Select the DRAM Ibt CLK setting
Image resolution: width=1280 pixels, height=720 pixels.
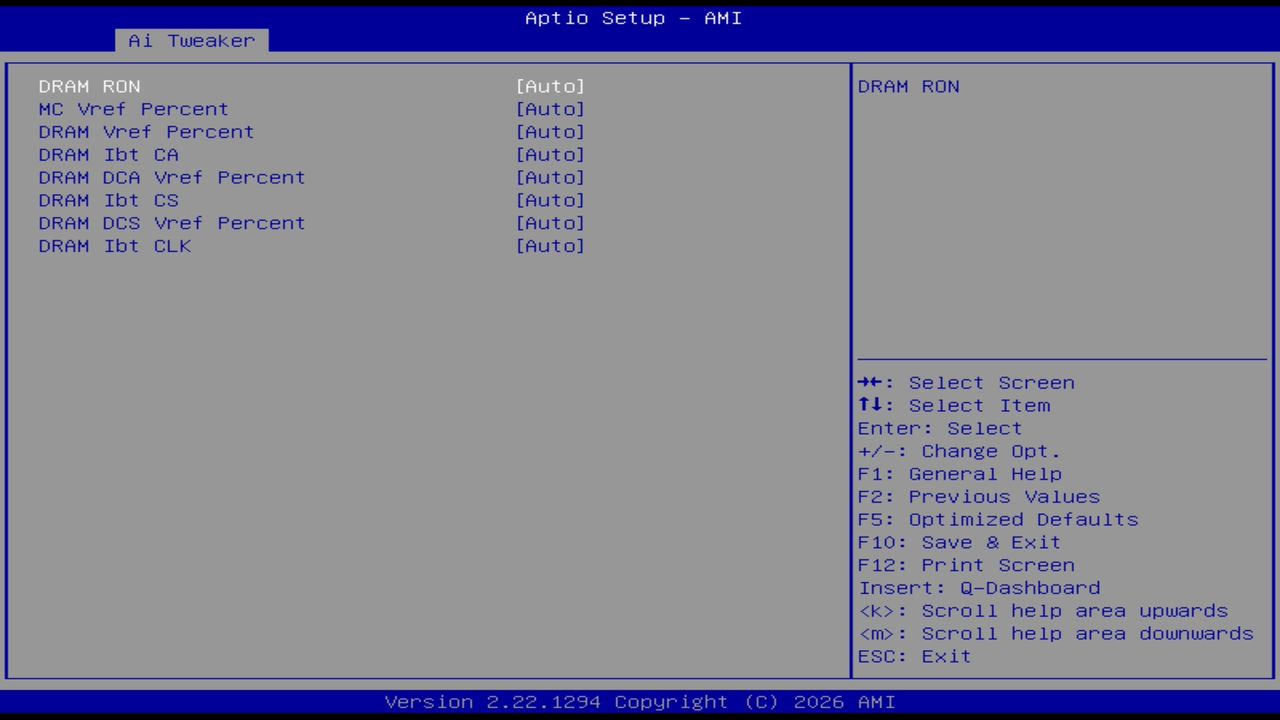point(114,245)
